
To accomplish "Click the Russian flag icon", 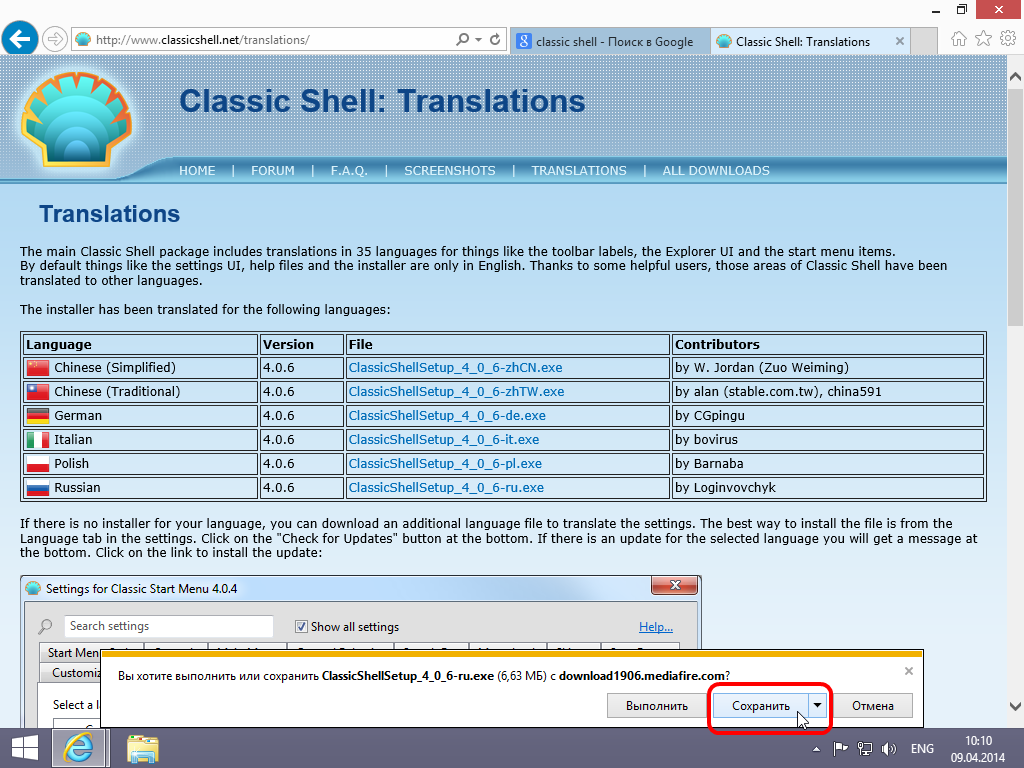I will (38, 488).
